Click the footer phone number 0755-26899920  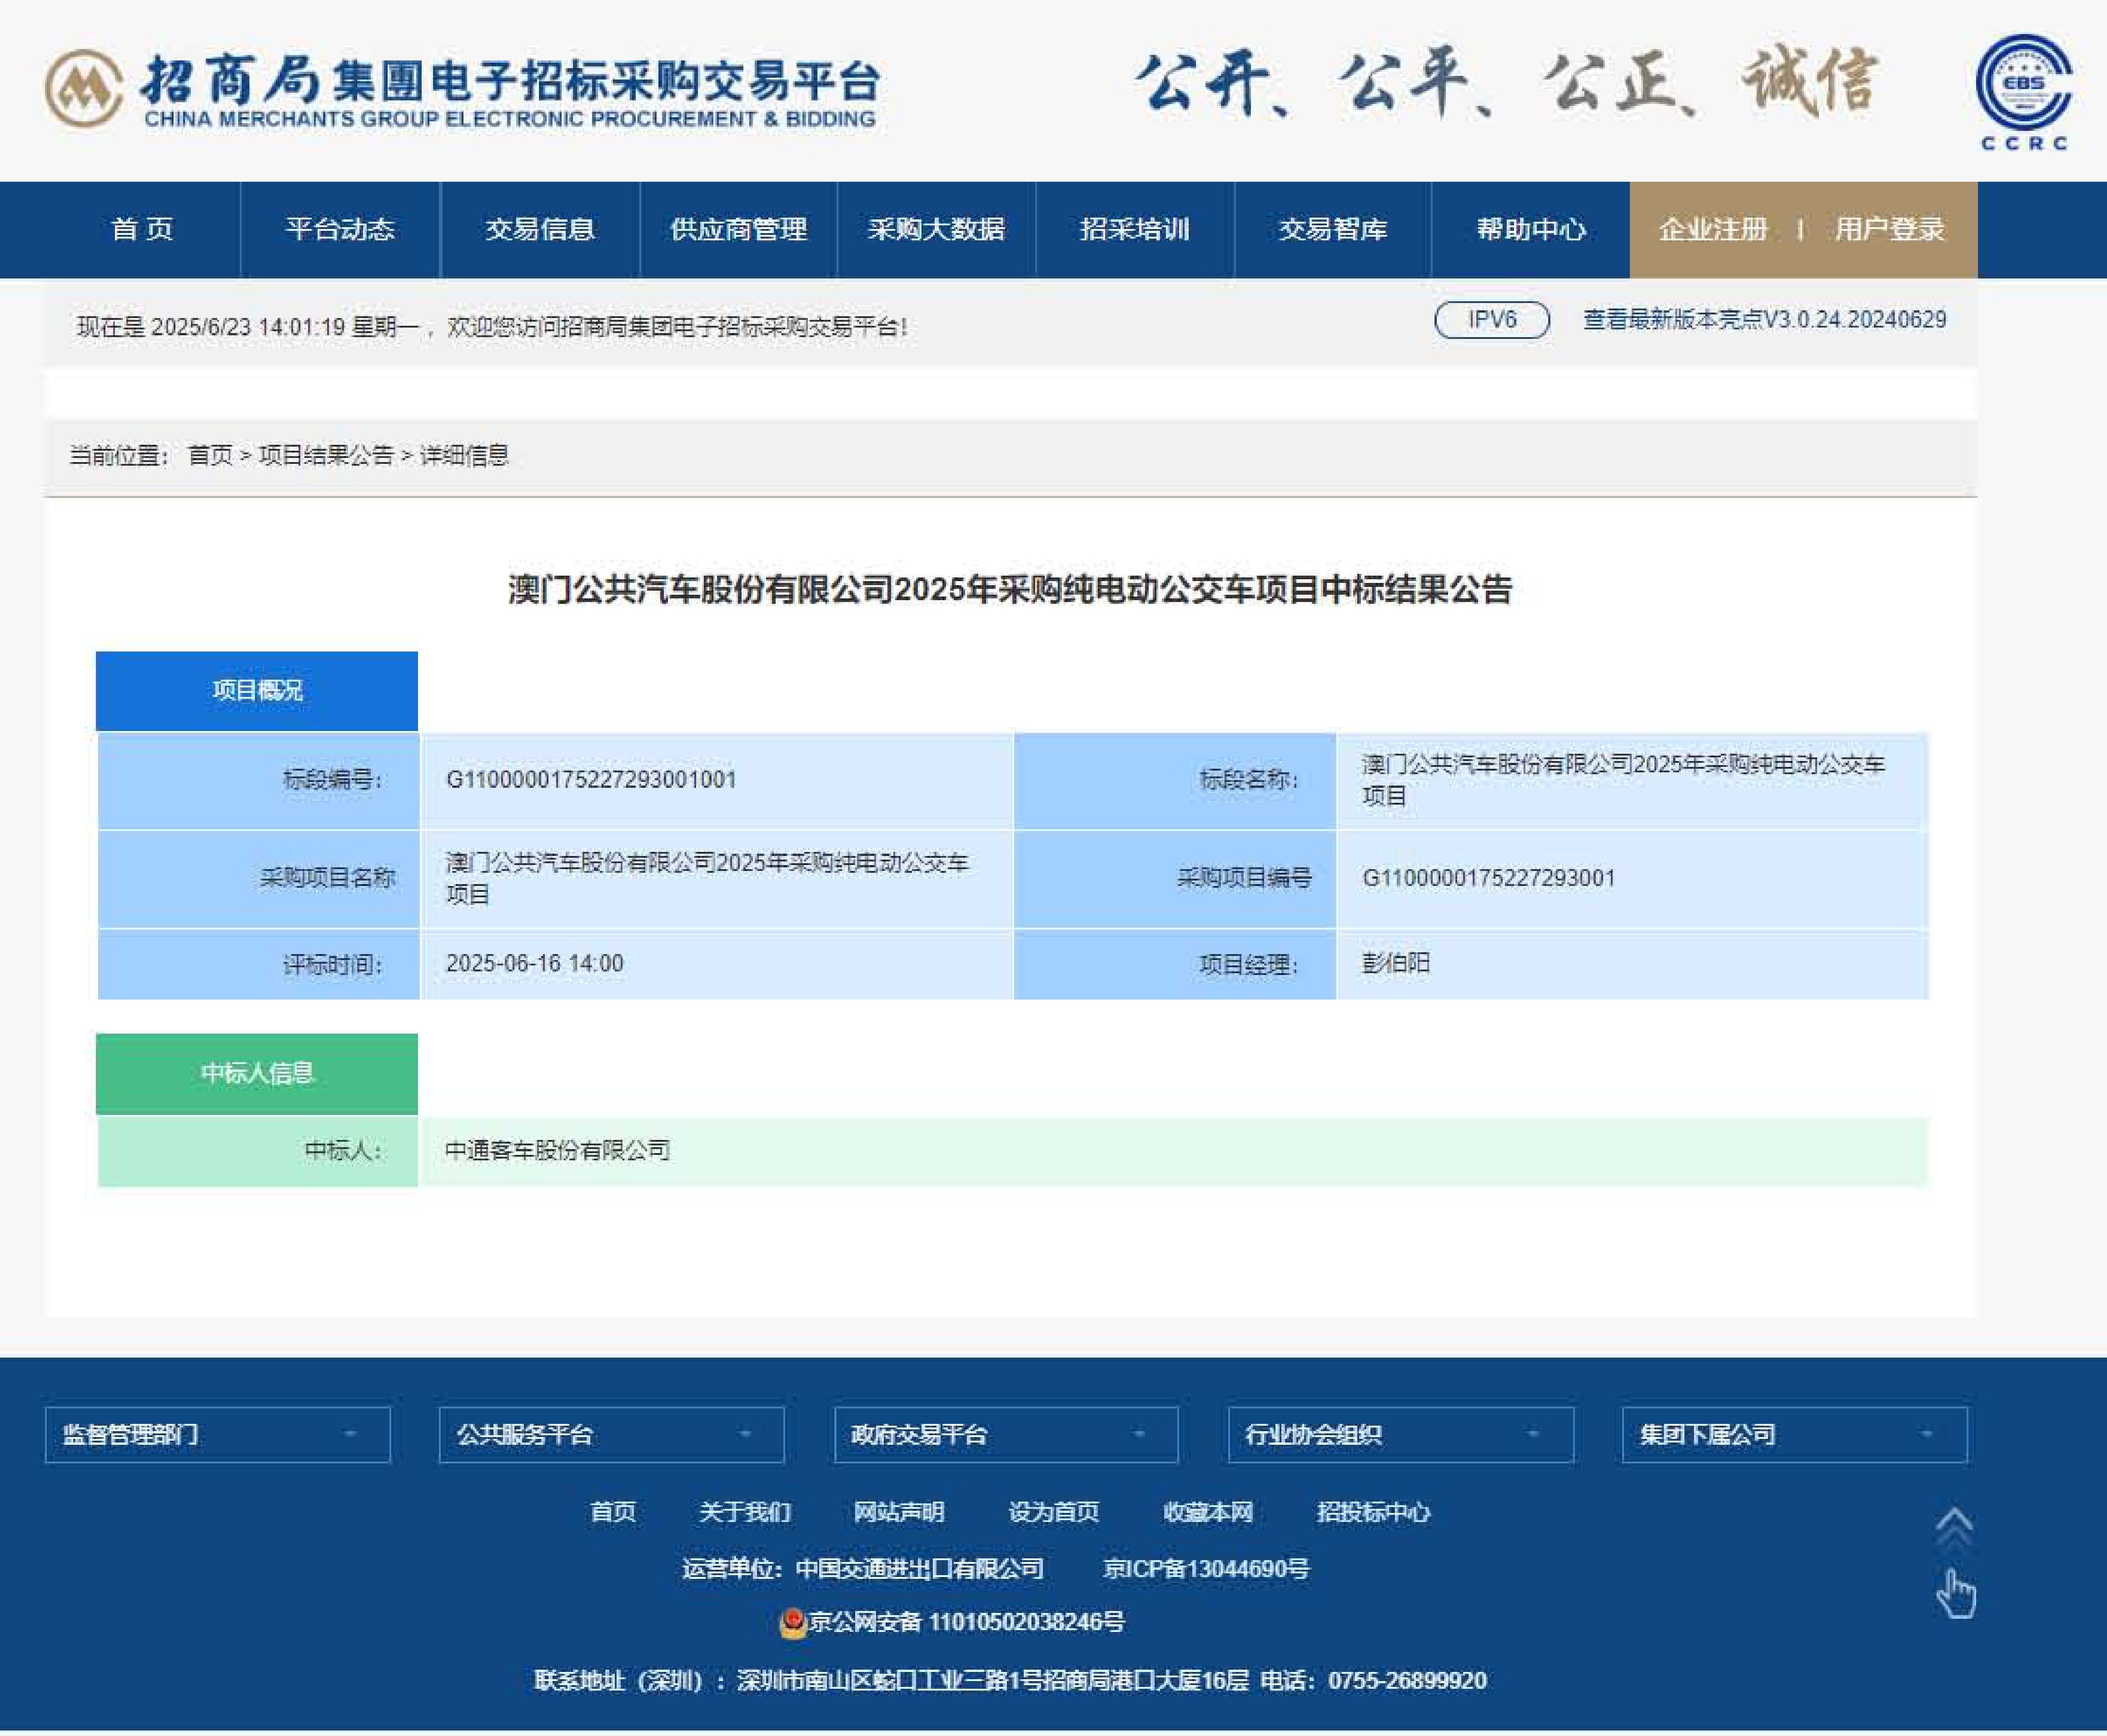pyautogui.click(x=1407, y=1682)
